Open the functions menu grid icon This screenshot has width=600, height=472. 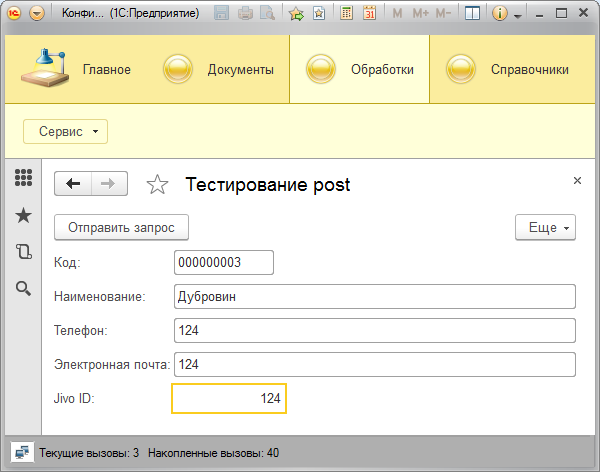[x=23, y=178]
